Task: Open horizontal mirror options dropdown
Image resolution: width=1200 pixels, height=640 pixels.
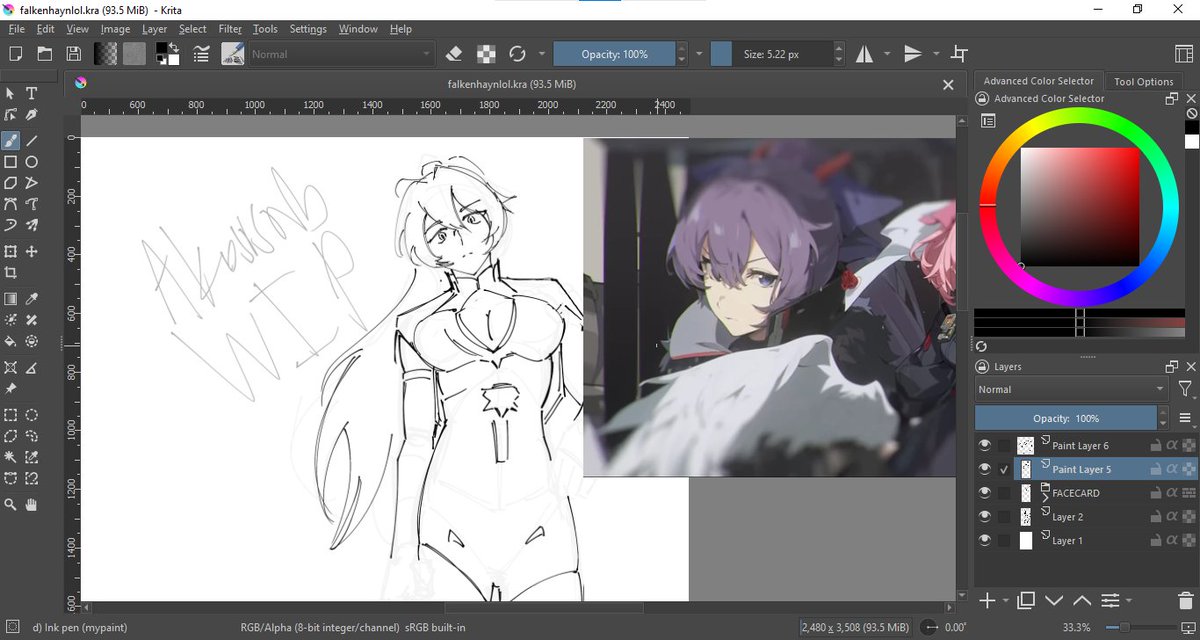Action: click(x=888, y=54)
